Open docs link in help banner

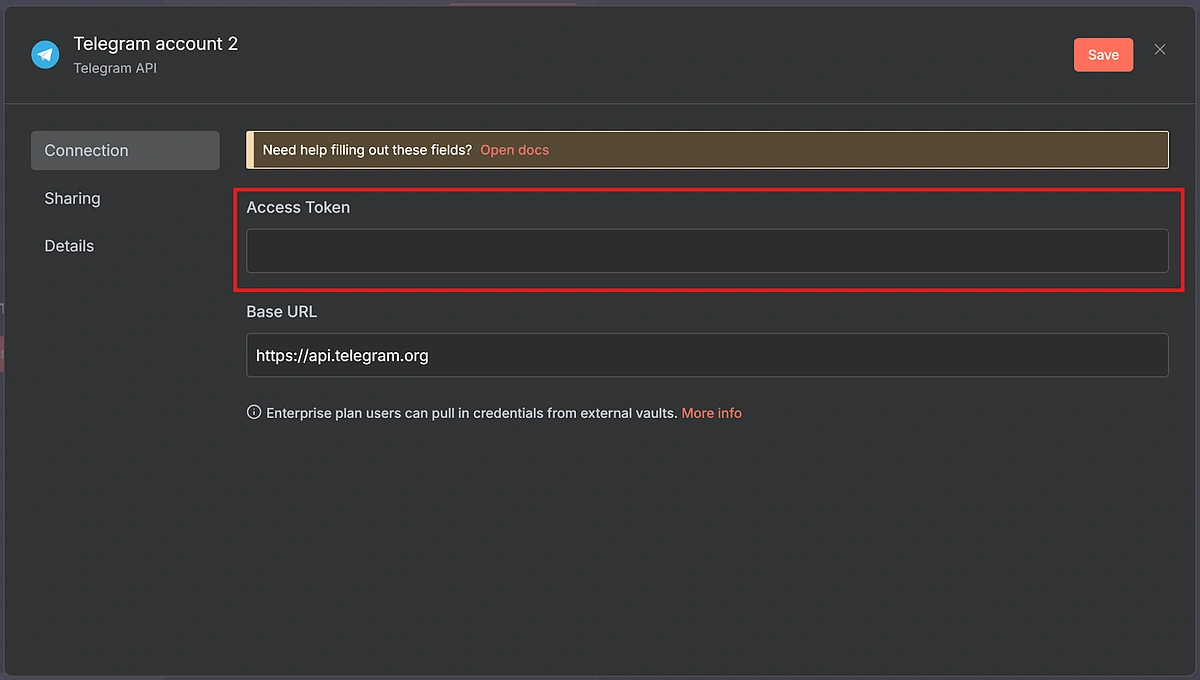pyautogui.click(x=514, y=150)
